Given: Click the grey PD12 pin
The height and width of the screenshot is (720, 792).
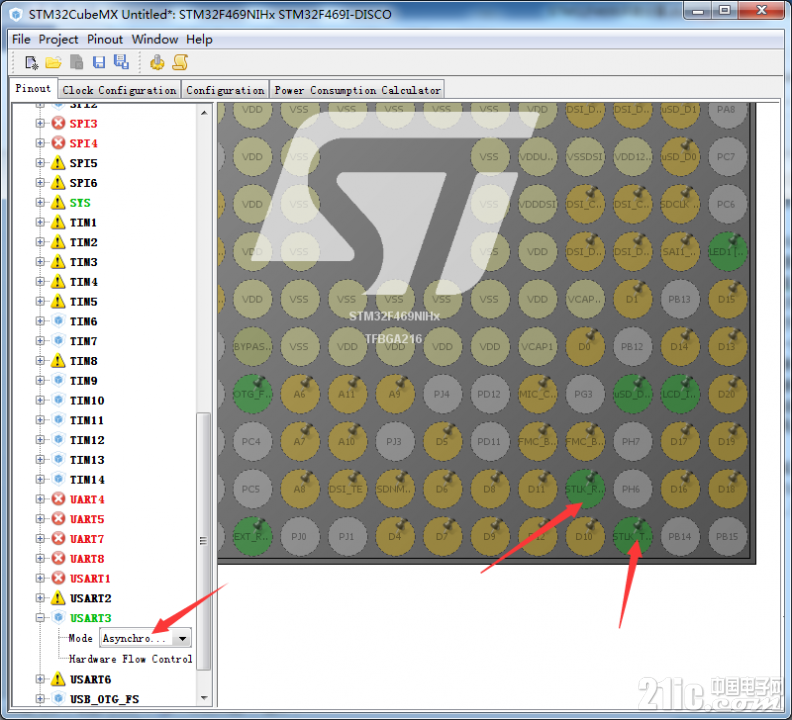Looking at the screenshot, I should [x=489, y=393].
